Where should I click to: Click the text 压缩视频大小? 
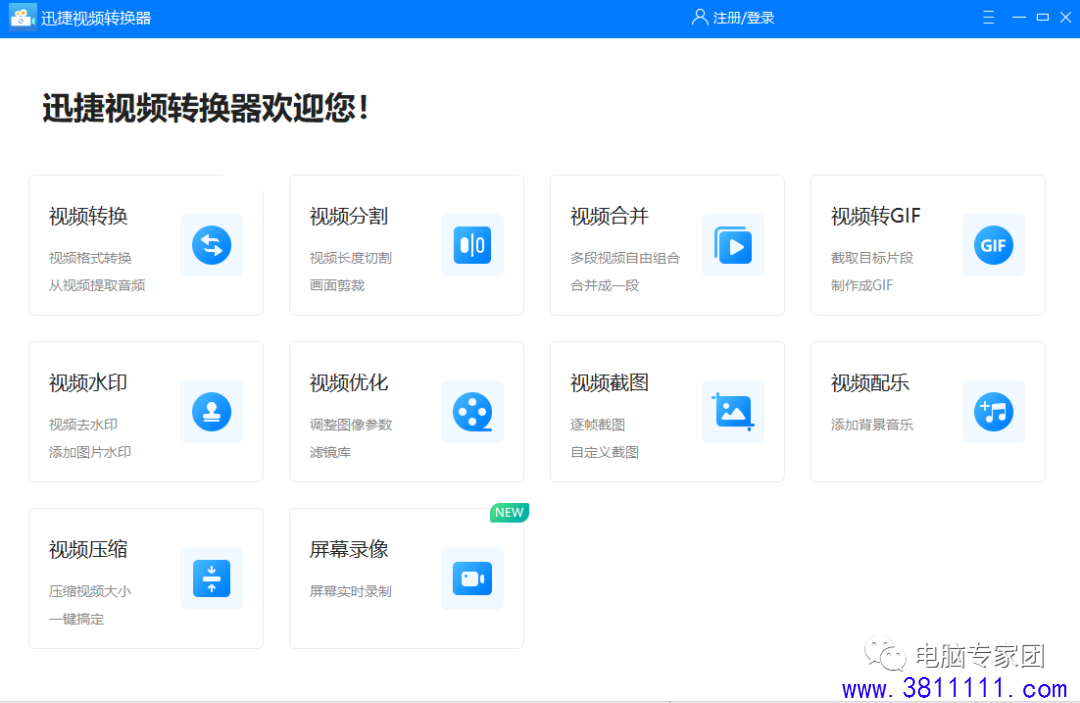[90, 591]
